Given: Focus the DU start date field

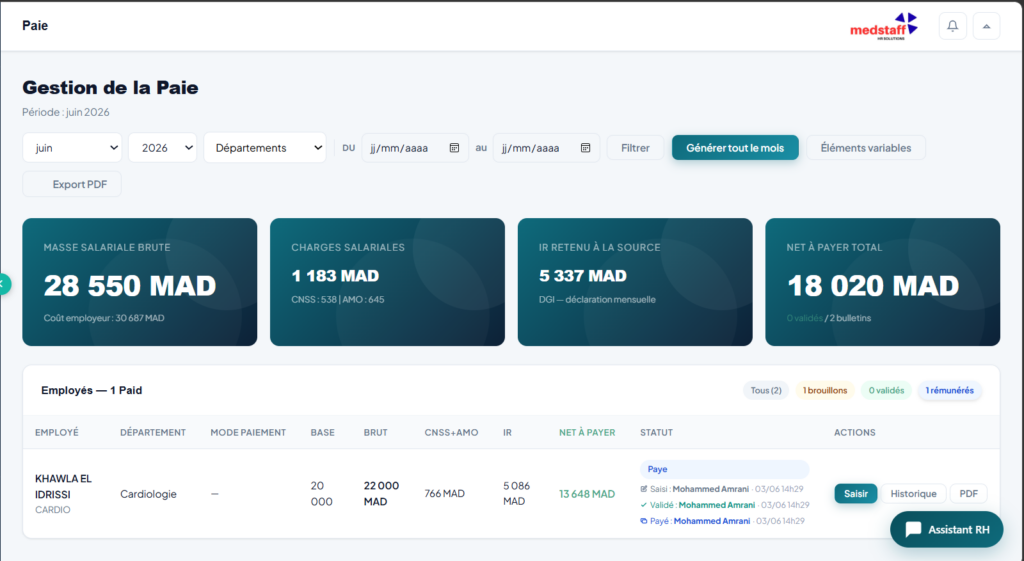Looking at the screenshot, I should tap(415, 148).
